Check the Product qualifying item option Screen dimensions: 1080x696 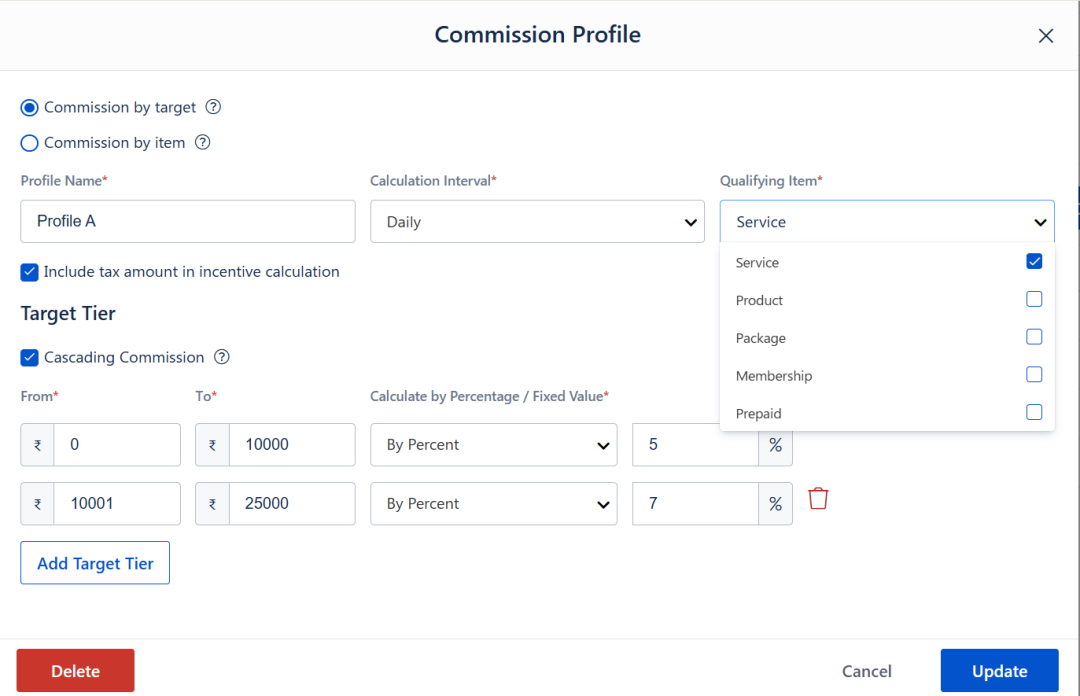click(1034, 299)
